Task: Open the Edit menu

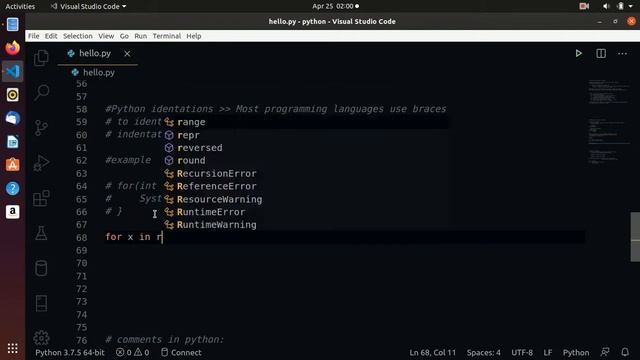Action: (51, 36)
